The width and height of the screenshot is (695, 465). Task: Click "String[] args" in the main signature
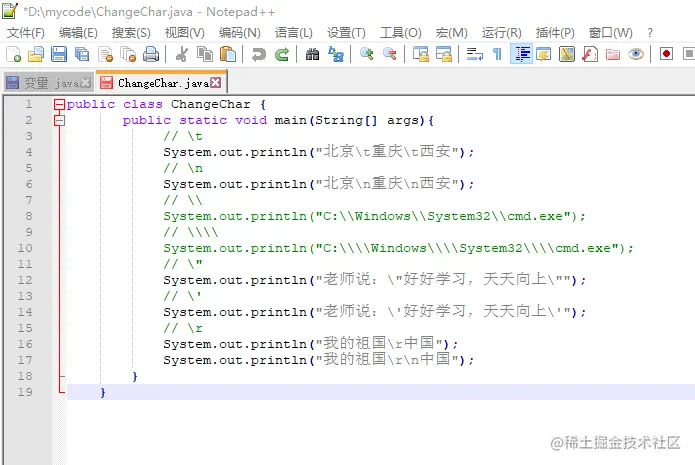pyautogui.click(x=367, y=120)
